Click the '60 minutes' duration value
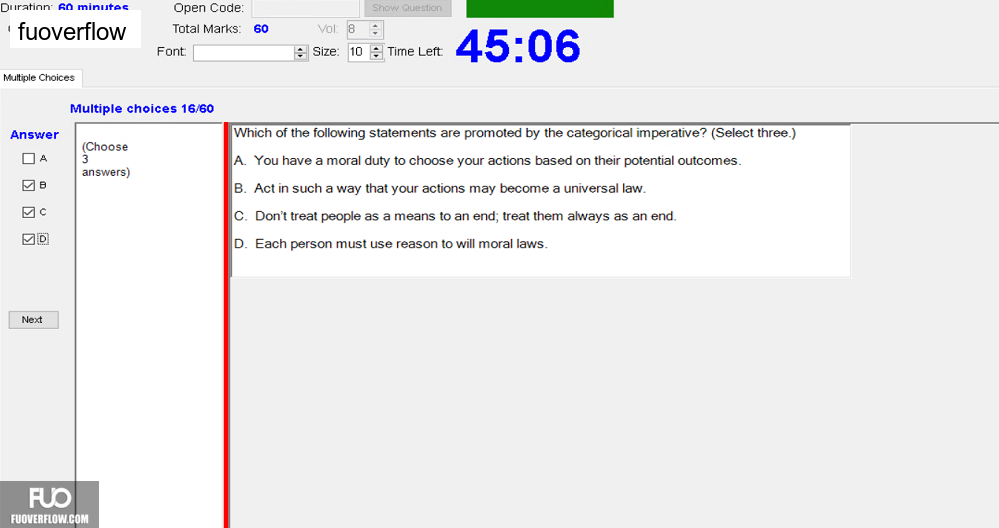Image resolution: width=999 pixels, height=528 pixels. 94,7
